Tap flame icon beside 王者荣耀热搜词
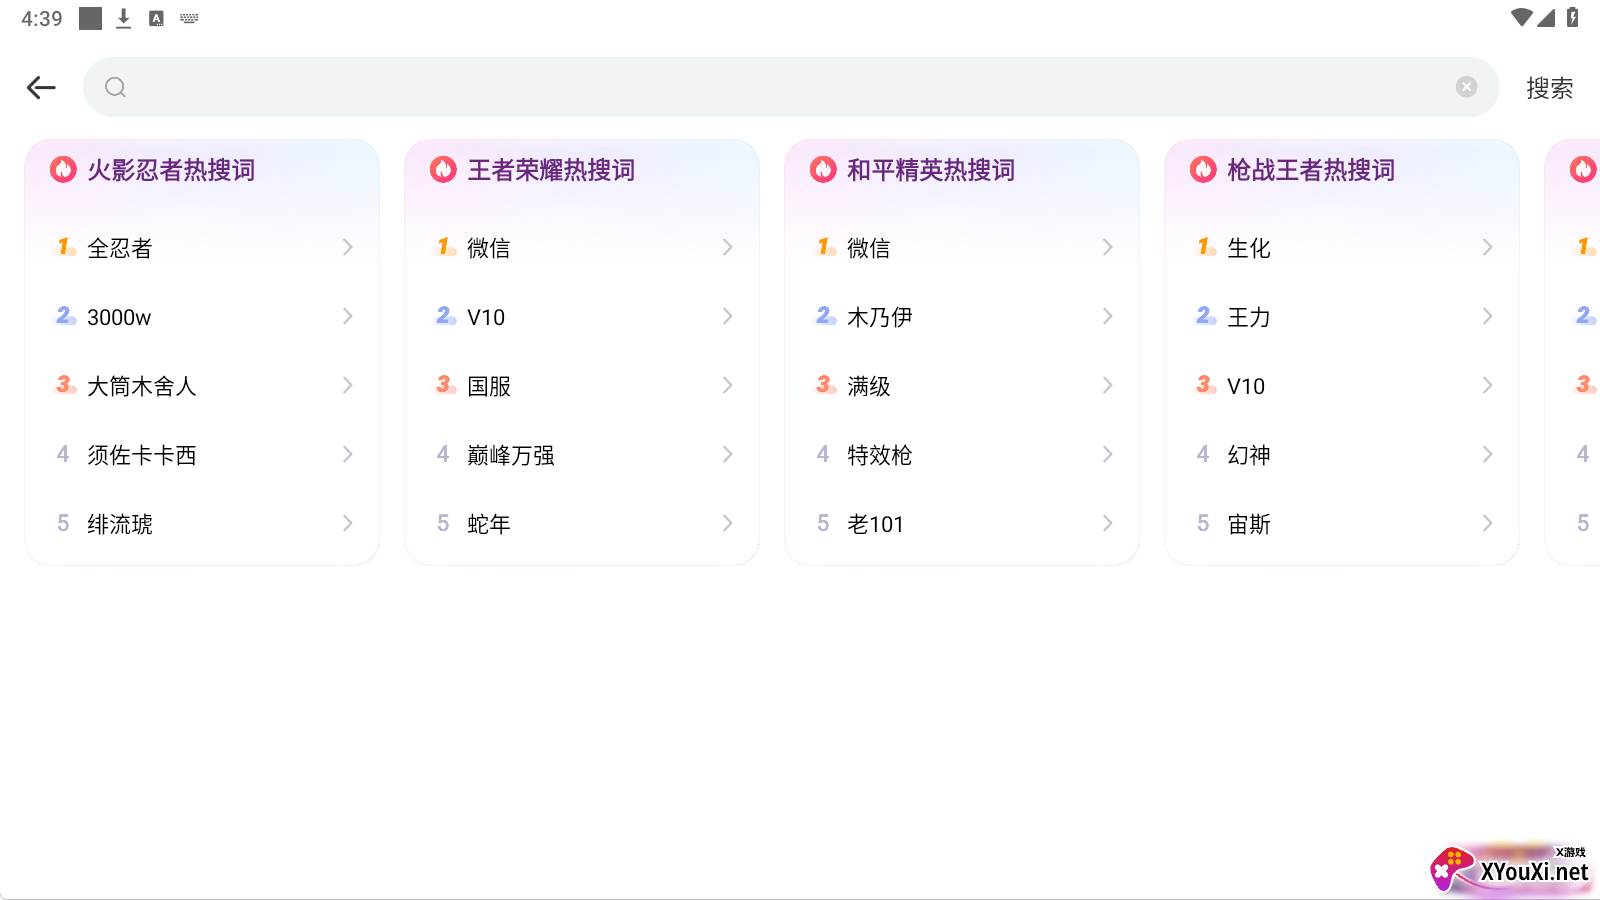 pyautogui.click(x=443, y=170)
